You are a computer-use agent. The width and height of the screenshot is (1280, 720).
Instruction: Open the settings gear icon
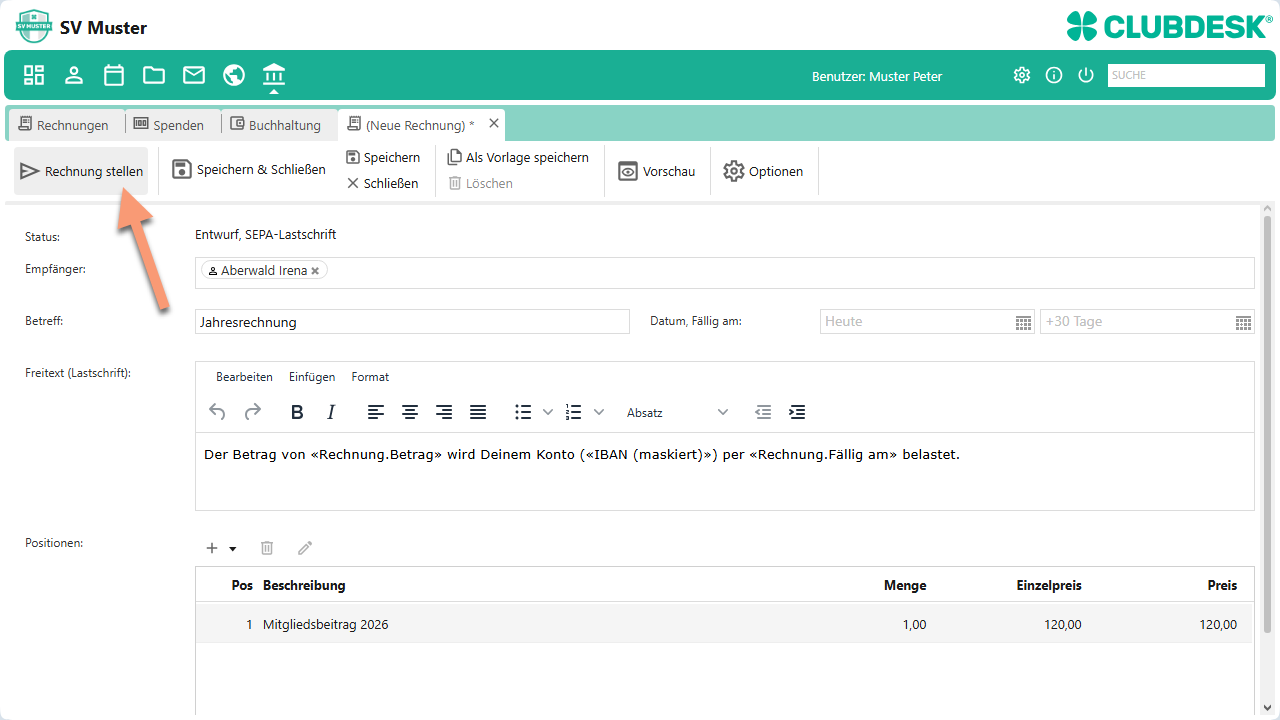tap(1021, 75)
